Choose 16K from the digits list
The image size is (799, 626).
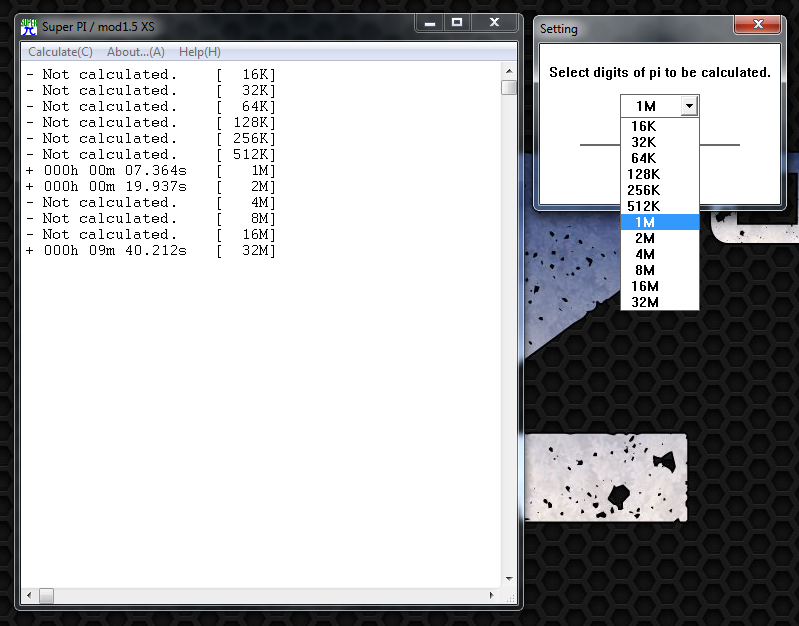tap(659, 126)
